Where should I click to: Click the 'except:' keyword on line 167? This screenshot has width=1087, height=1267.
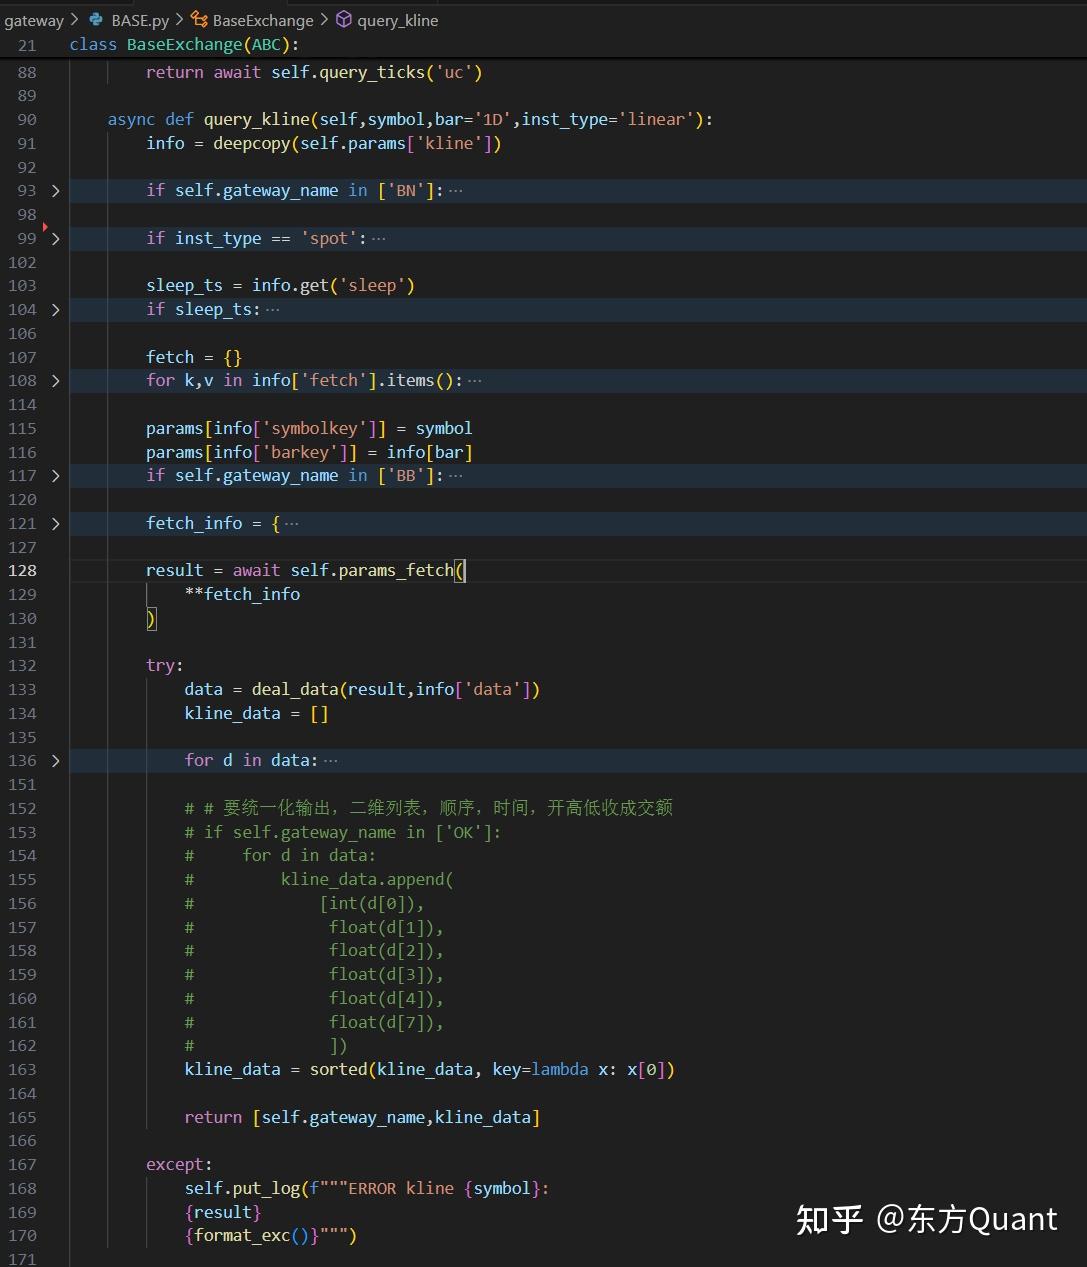pos(179,1165)
